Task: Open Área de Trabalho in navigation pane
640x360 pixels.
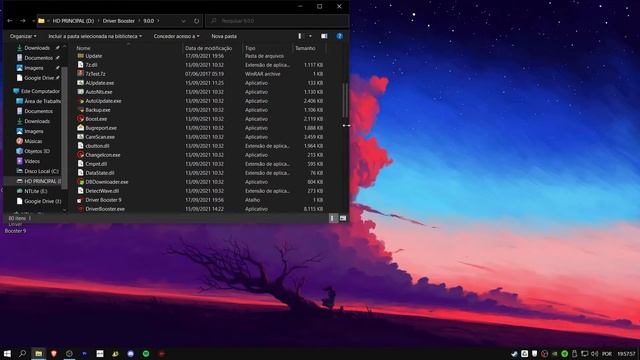Action: 38,101
